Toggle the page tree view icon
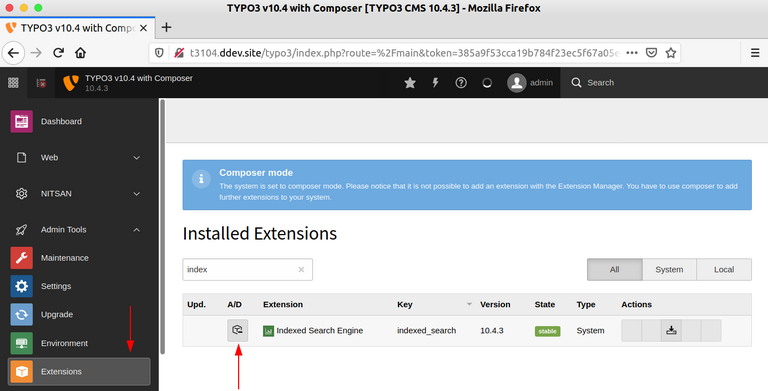768x391 pixels. point(42,83)
